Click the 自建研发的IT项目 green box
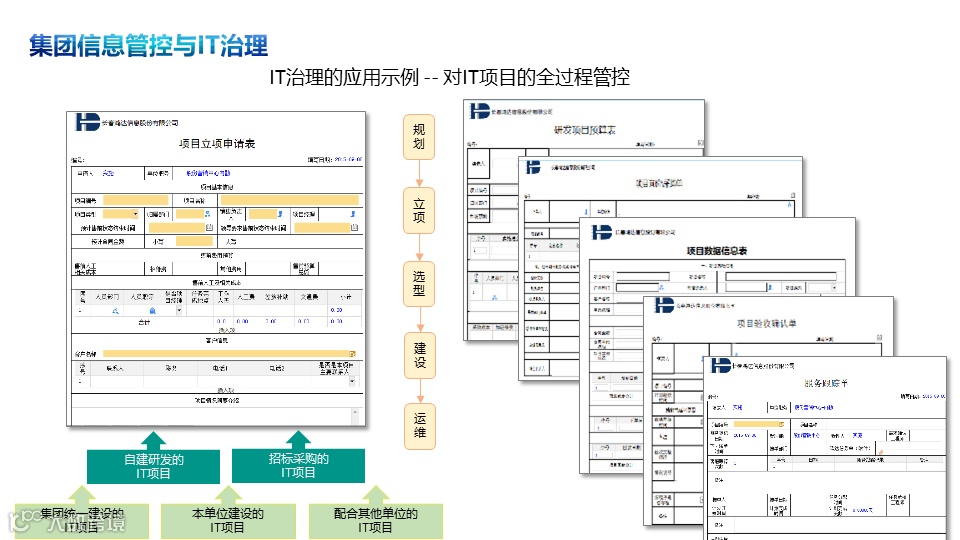 pyautogui.click(x=153, y=467)
